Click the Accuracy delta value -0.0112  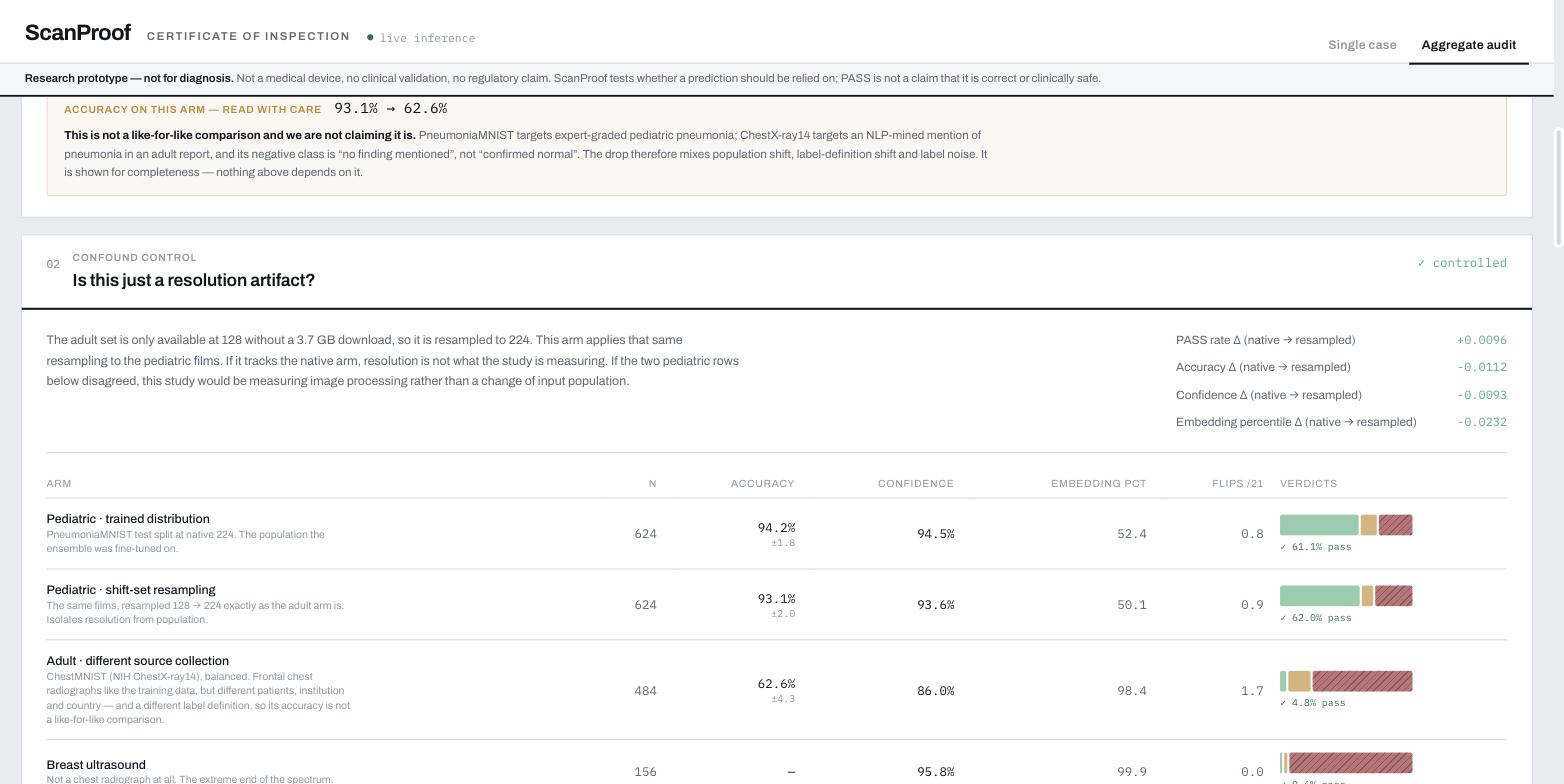[x=1482, y=367]
